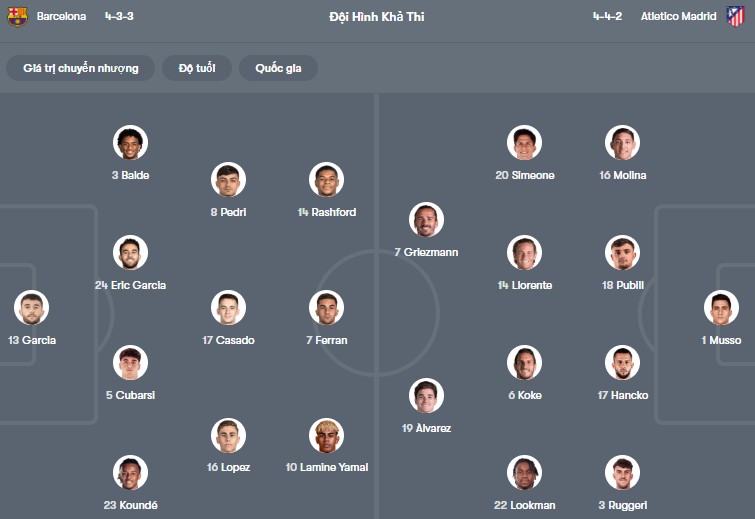Open Pedri's player avatar

click(x=228, y=180)
